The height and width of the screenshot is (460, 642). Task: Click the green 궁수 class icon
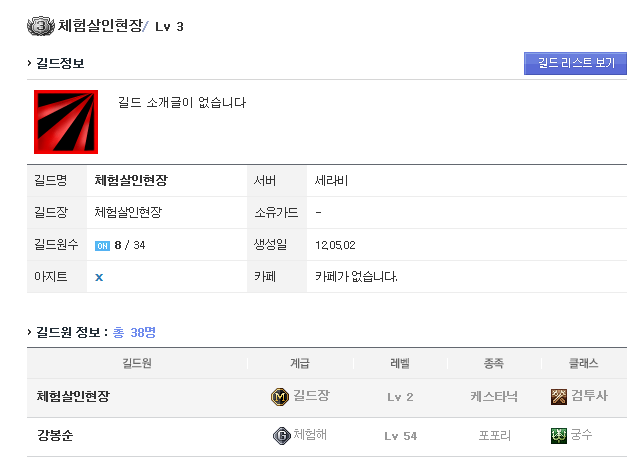pos(559,435)
